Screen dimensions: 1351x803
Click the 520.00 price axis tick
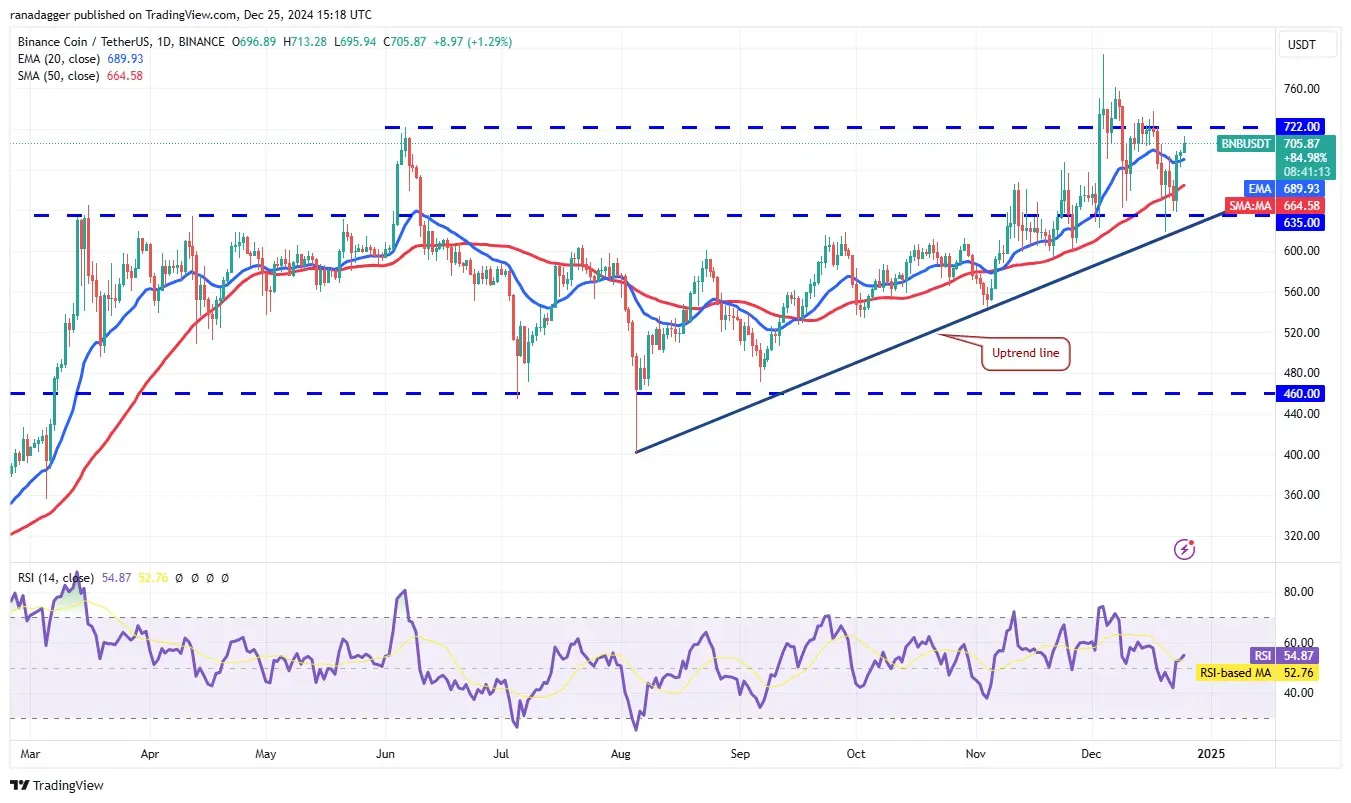click(x=1301, y=333)
